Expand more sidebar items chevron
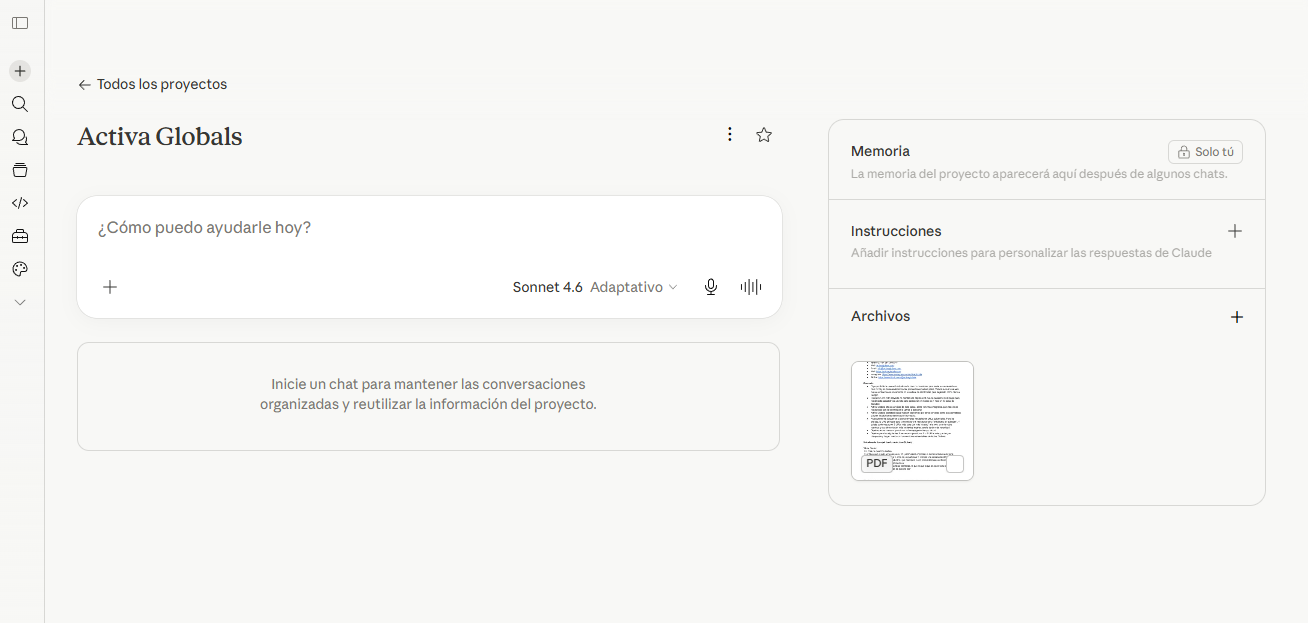 [x=20, y=302]
